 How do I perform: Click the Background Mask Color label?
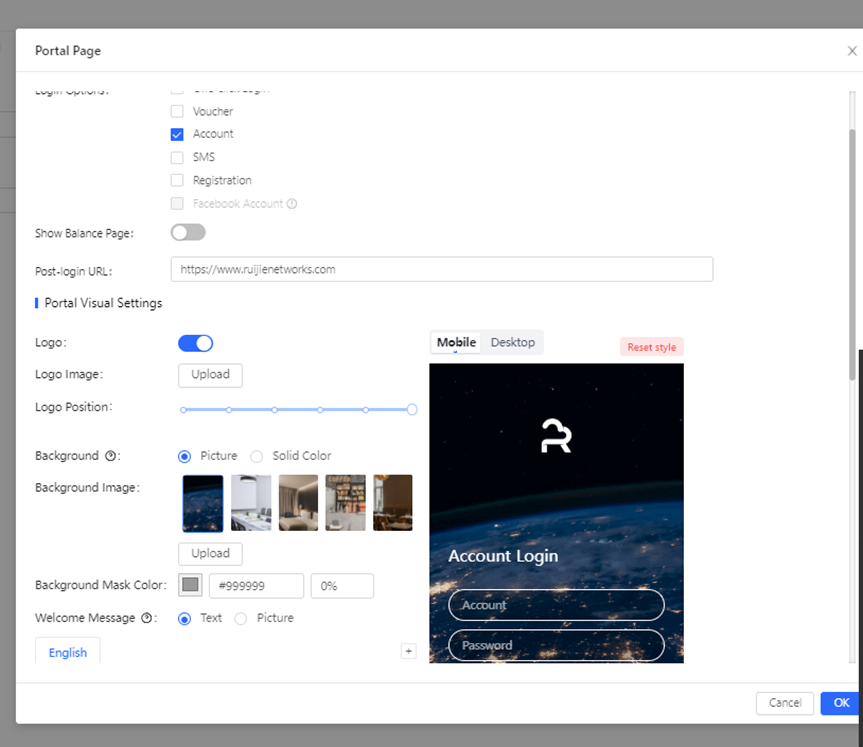[x=101, y=585]
